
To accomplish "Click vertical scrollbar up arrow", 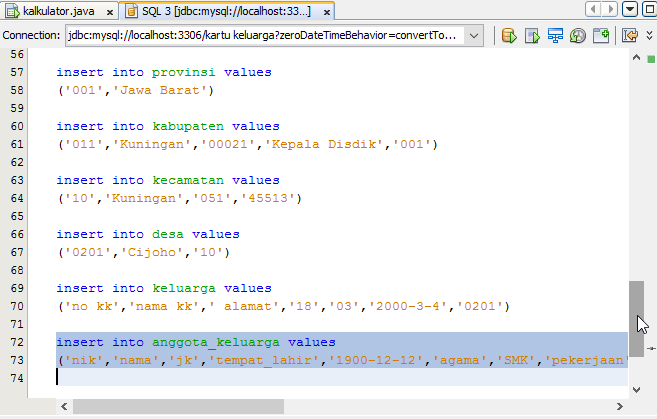I will 636,58.
